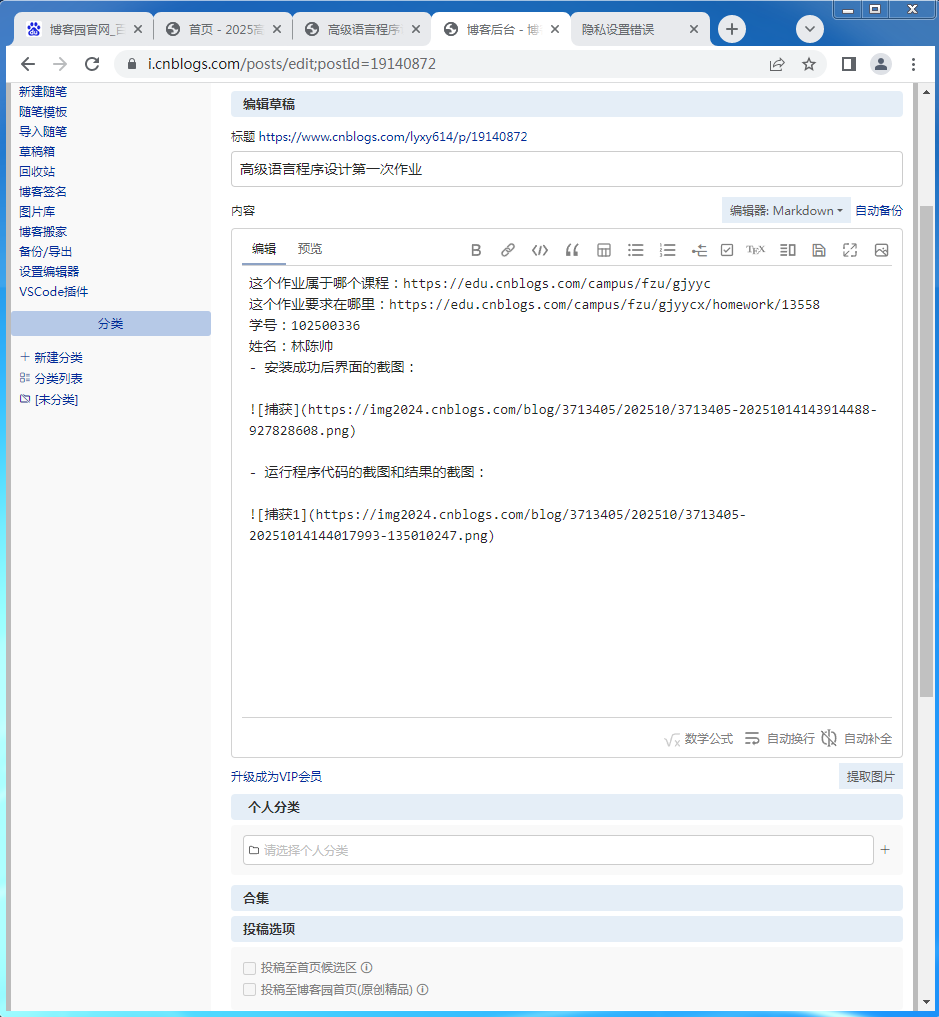Open 博客搬家 in sidebar
Image resolution: width=939 pixels, height=1017 pixels.
(43, 232)
